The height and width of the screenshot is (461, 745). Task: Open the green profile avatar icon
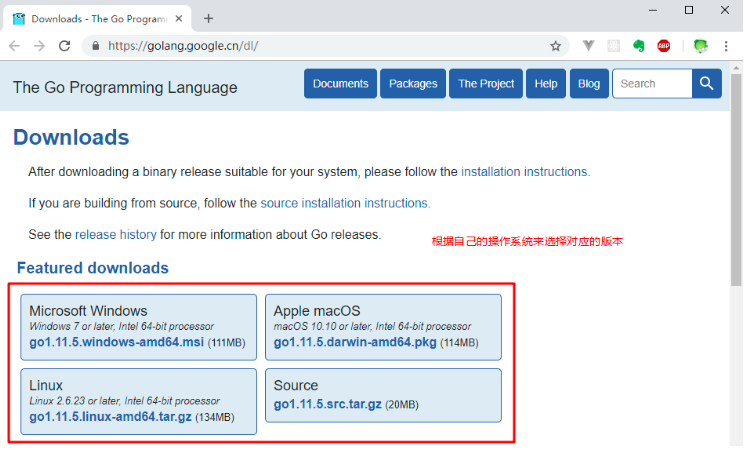tap(700, 46)
